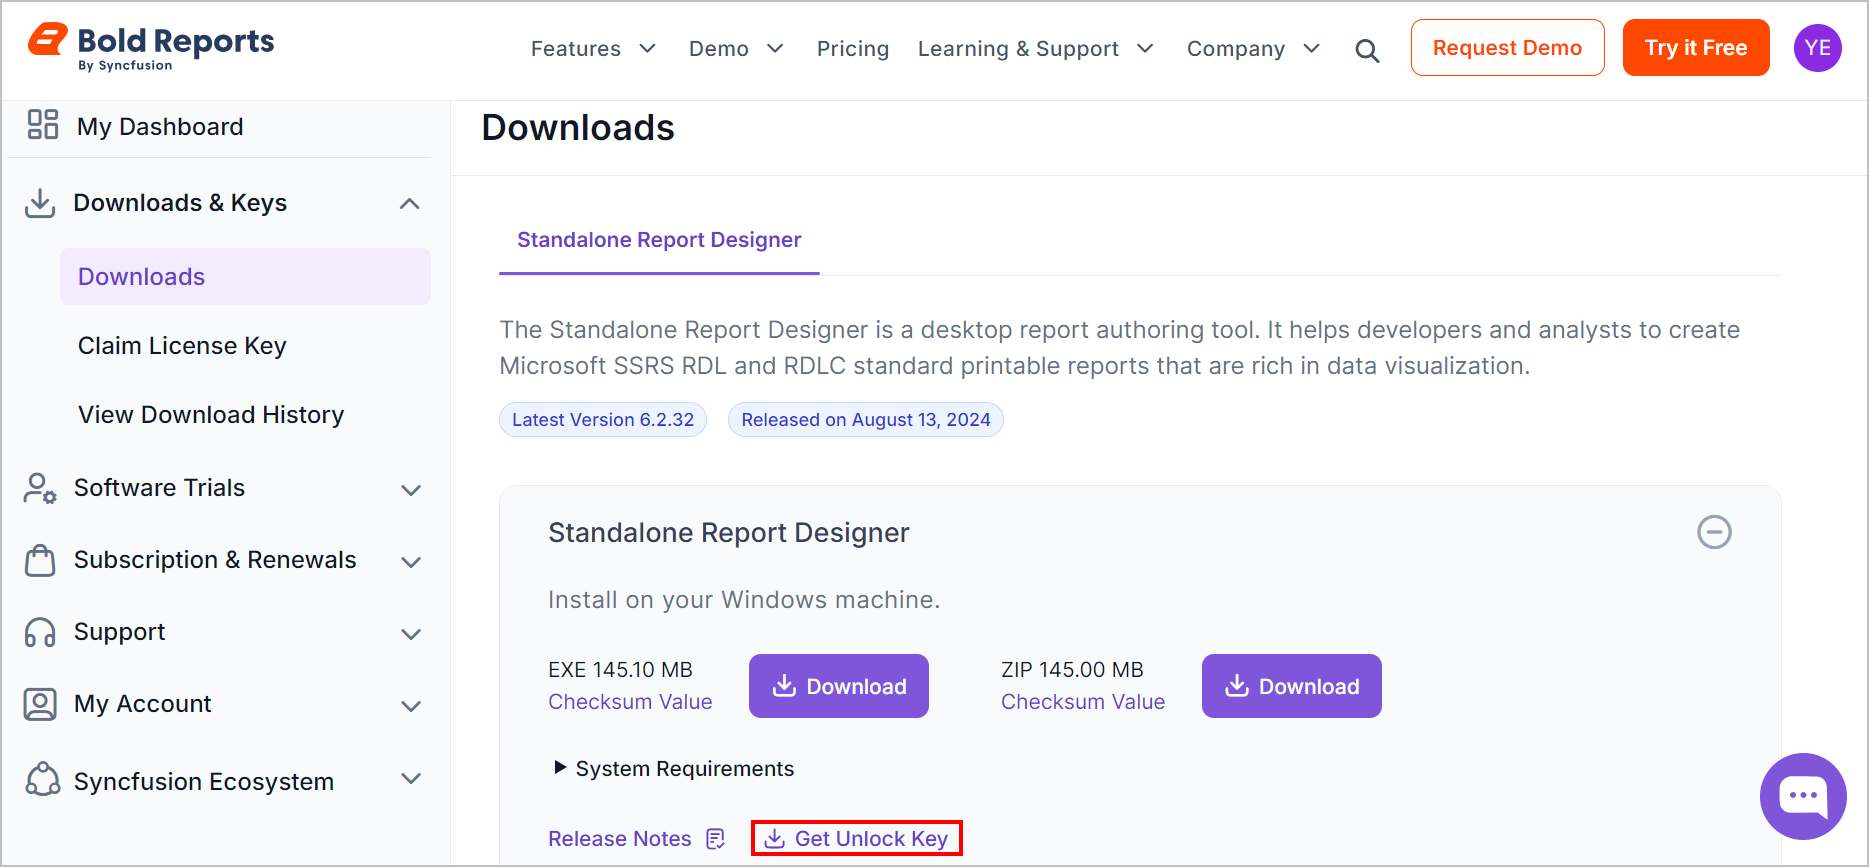This screenshot has width=1869, height=867.
Task: Expand the Software Trials chevron
Action: [x=410, y=490]
